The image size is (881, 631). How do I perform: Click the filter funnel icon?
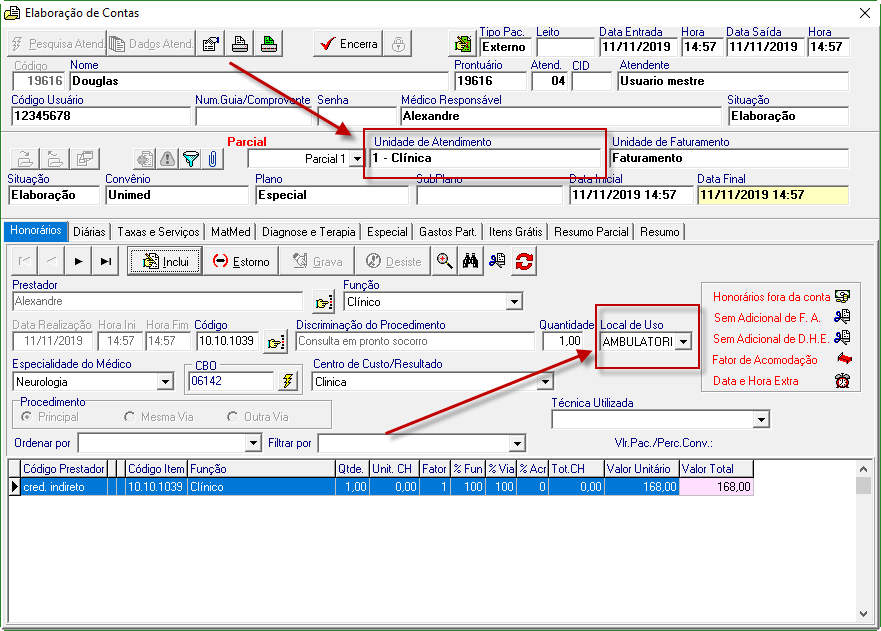pyautogui.click(x=190, y=159)
